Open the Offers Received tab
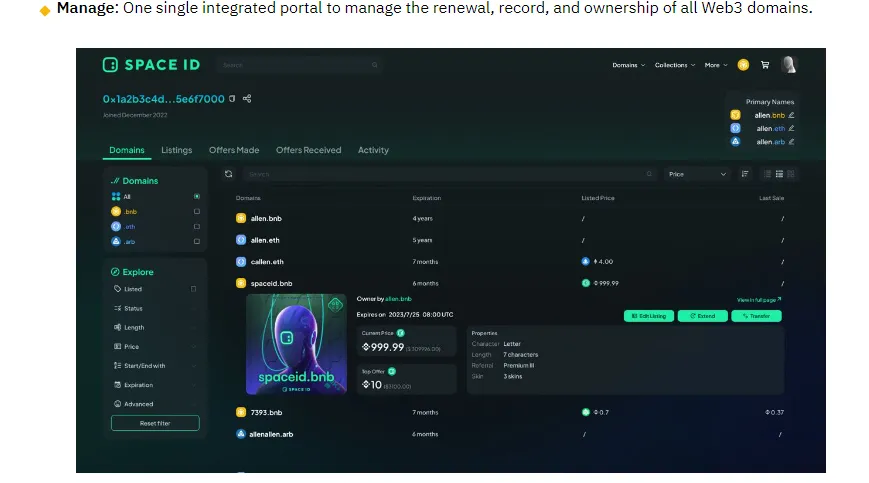869x483 pixels. pyautogui.click(x=309, y=150)
